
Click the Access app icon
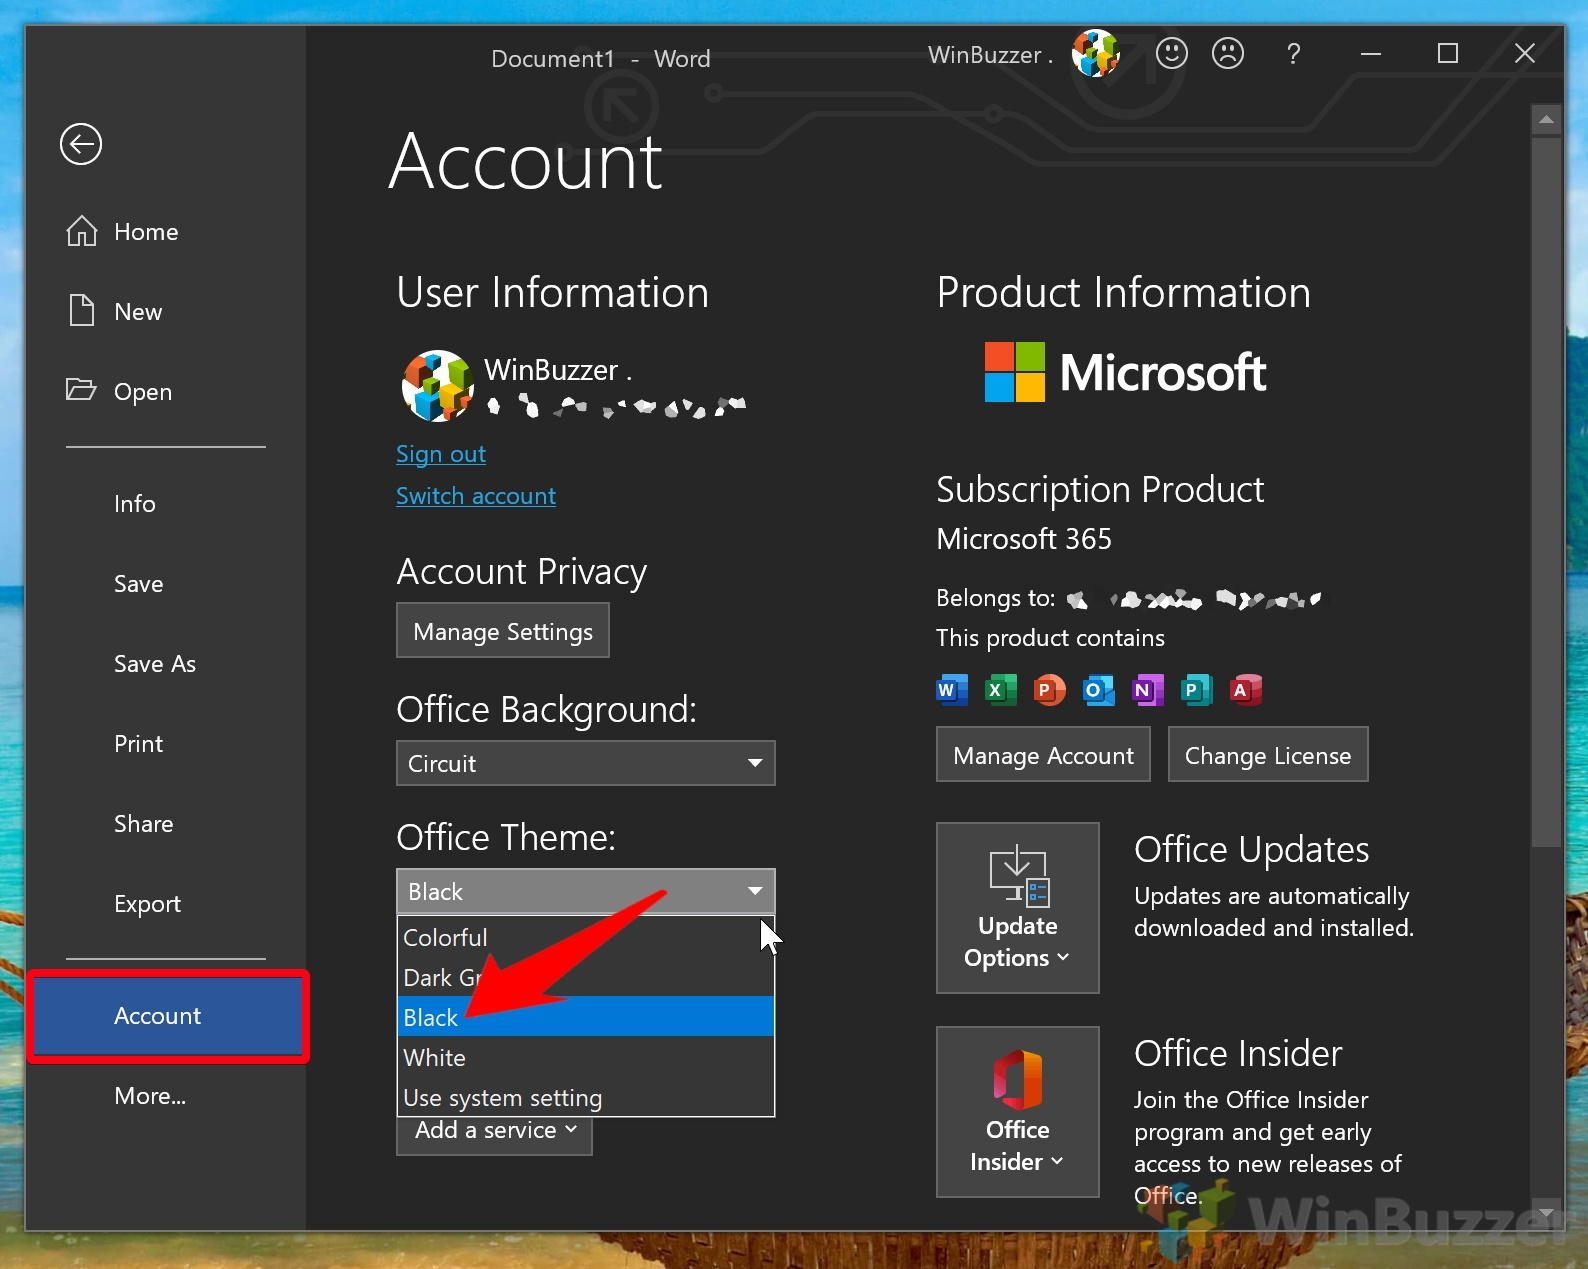pyautogui.click(x=1245, y=690)
